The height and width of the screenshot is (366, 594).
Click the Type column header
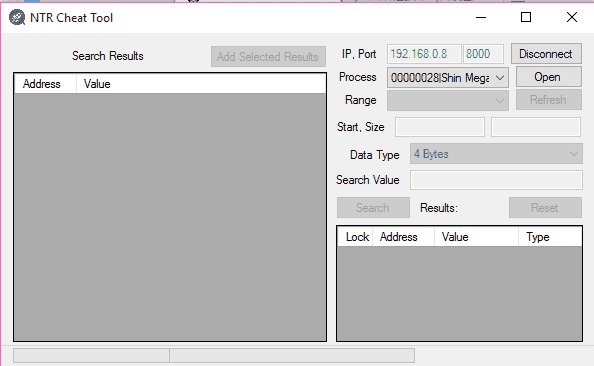point(550,237)
